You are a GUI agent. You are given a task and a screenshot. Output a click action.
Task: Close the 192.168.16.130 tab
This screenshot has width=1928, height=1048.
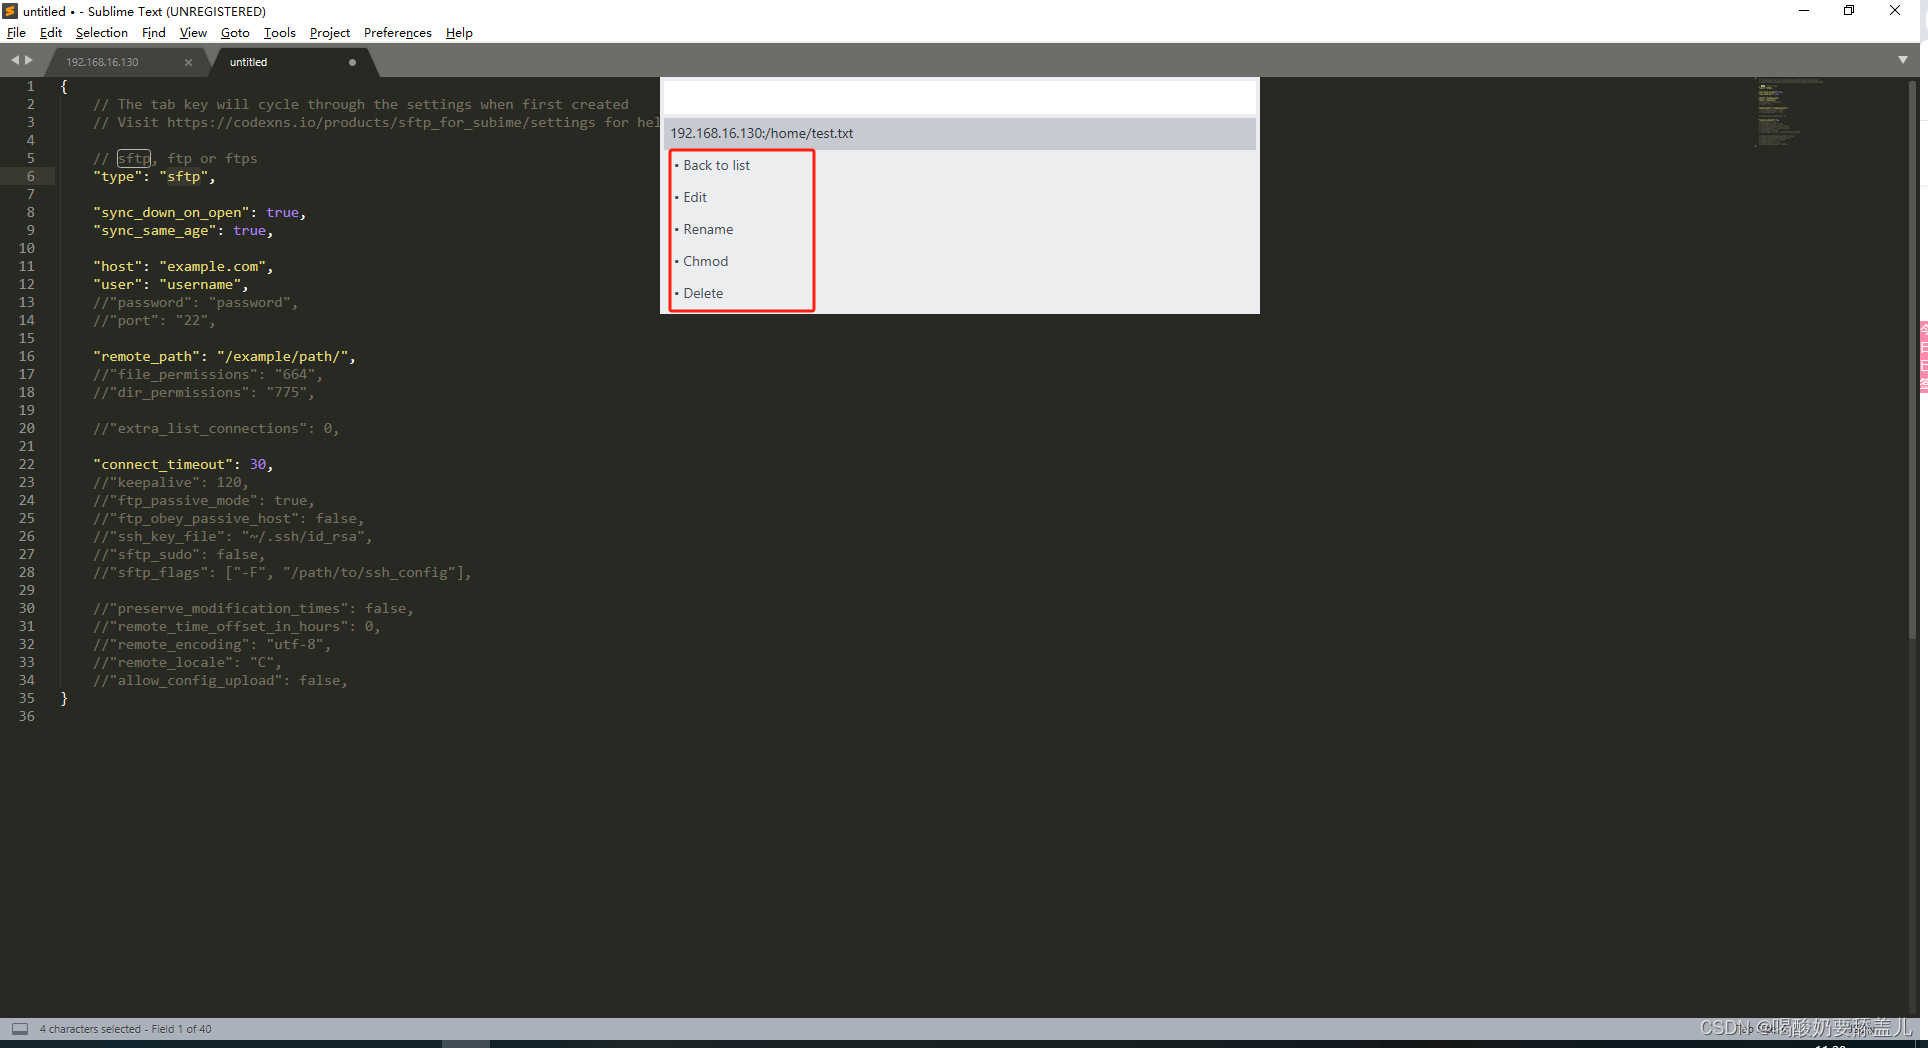[188, 62]
